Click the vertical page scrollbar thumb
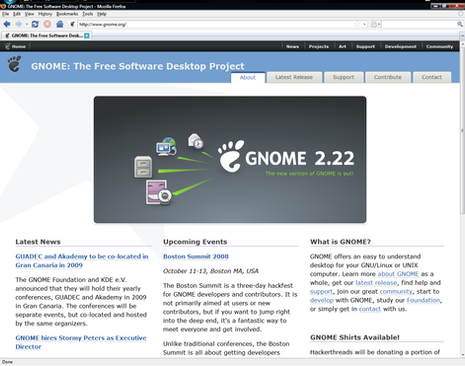Image resolution: width=465 pixels, height=366 pixels. [462, 130]
